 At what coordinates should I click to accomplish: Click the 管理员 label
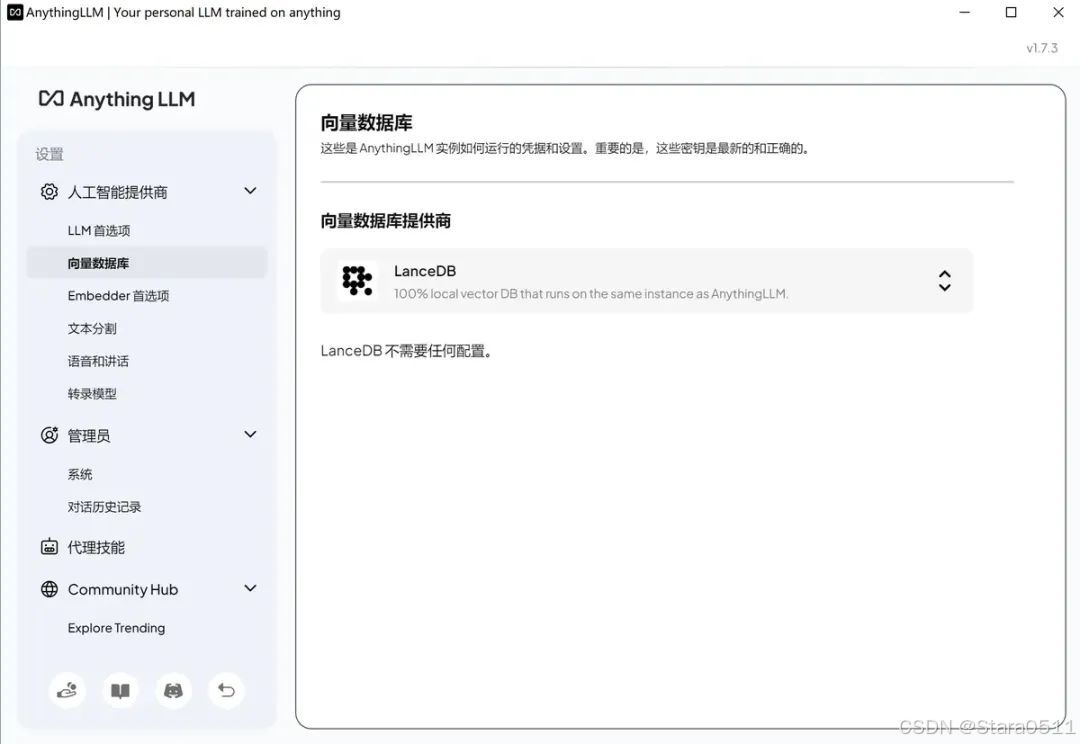pos(89,435)
